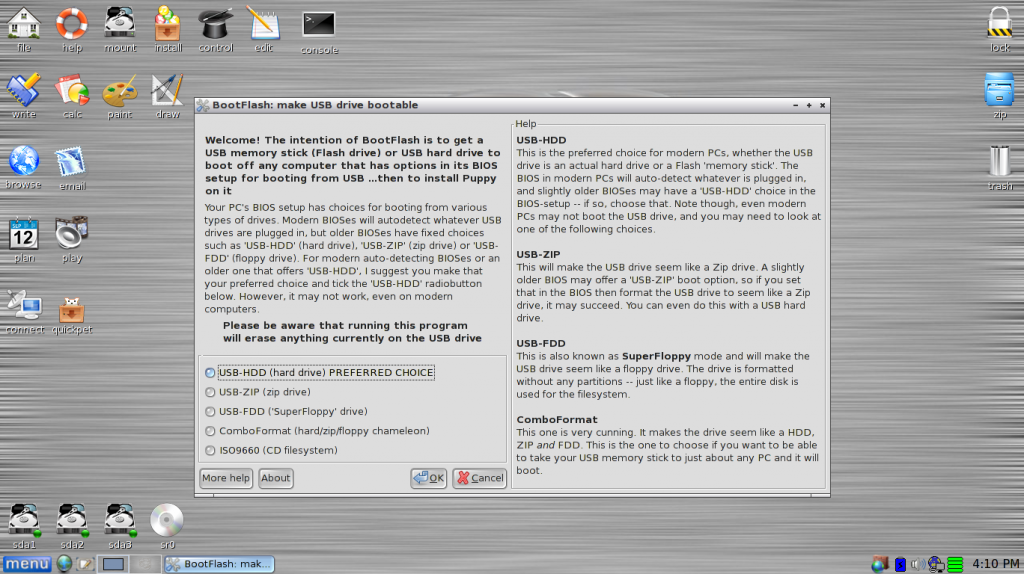Open the firewall tray icon
The image size is (1024, 574).
(x=880, y=564)
